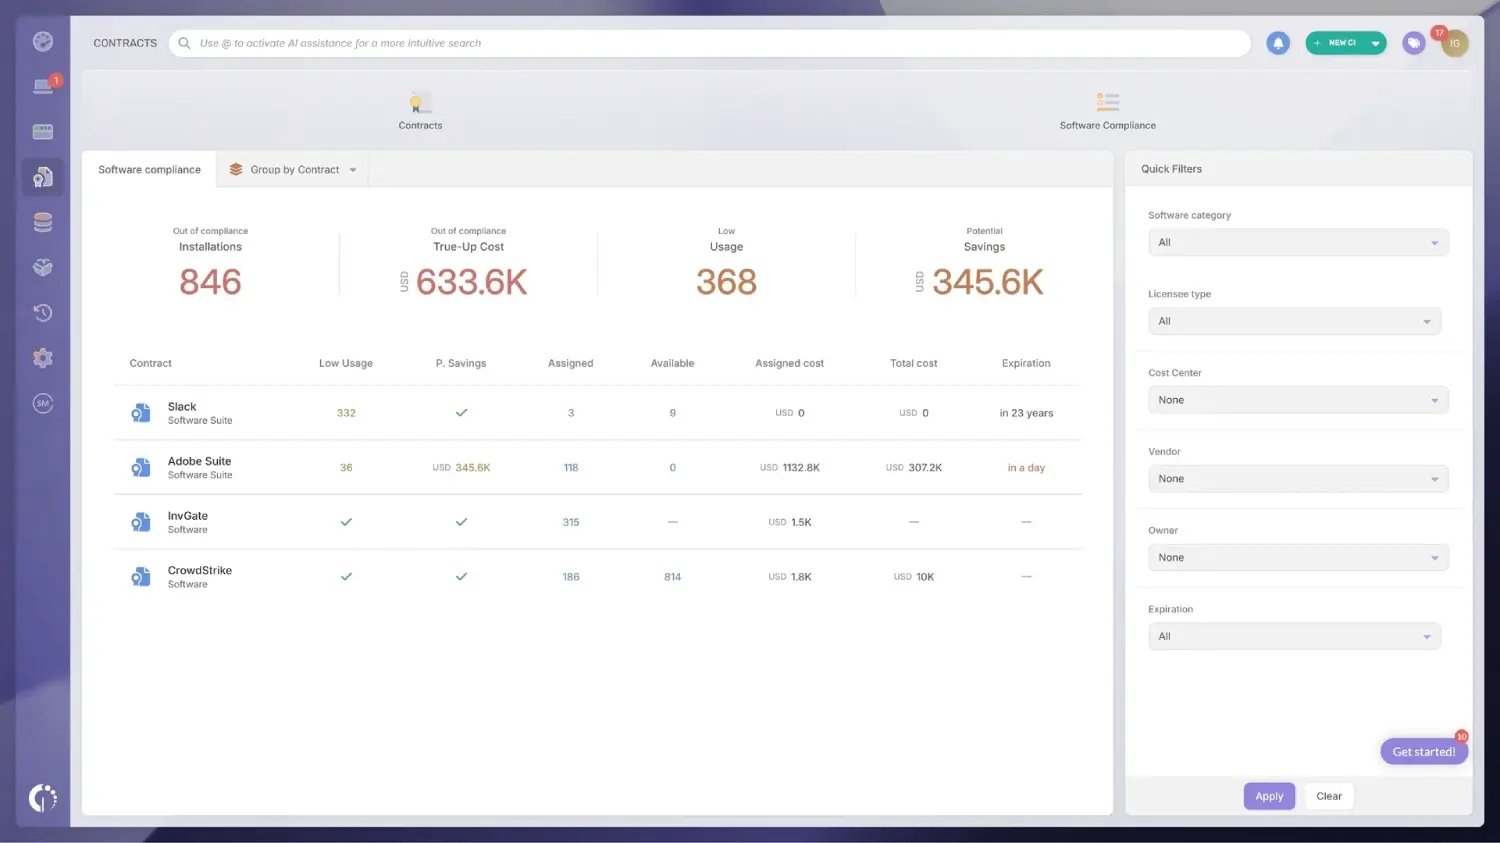Screen dimensions: 1500x843
Task: Expand the Software category filter set to All
Action: (x=1297, y=242)
